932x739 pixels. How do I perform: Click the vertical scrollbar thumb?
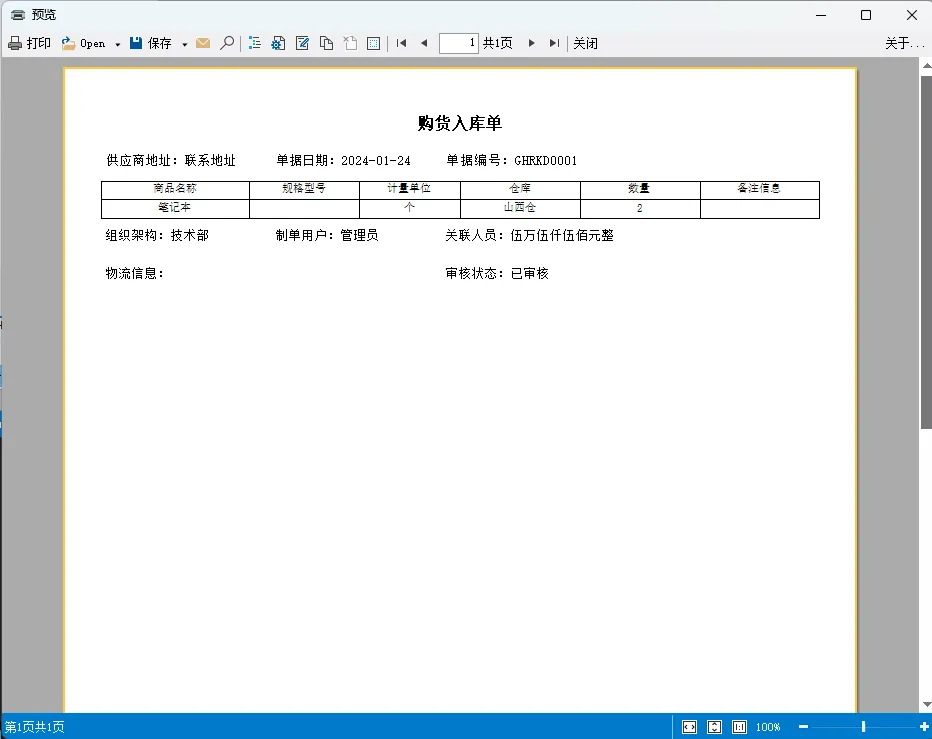pos(926,251)
